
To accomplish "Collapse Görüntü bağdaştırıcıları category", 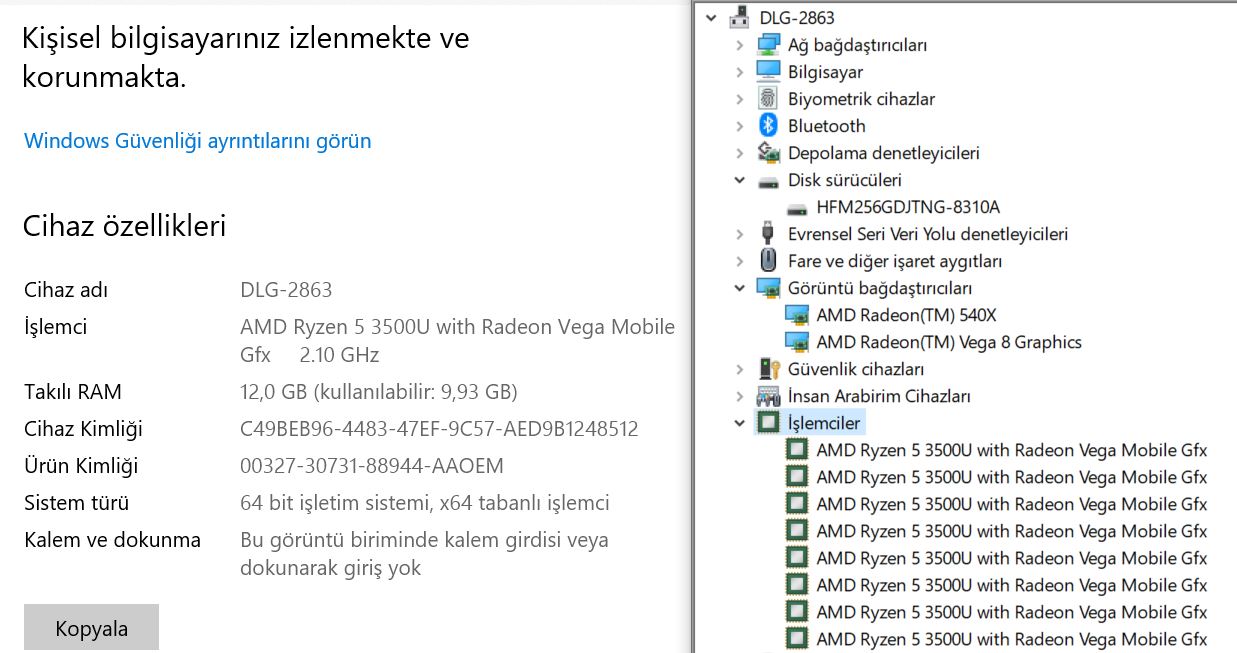I will 739,288.
